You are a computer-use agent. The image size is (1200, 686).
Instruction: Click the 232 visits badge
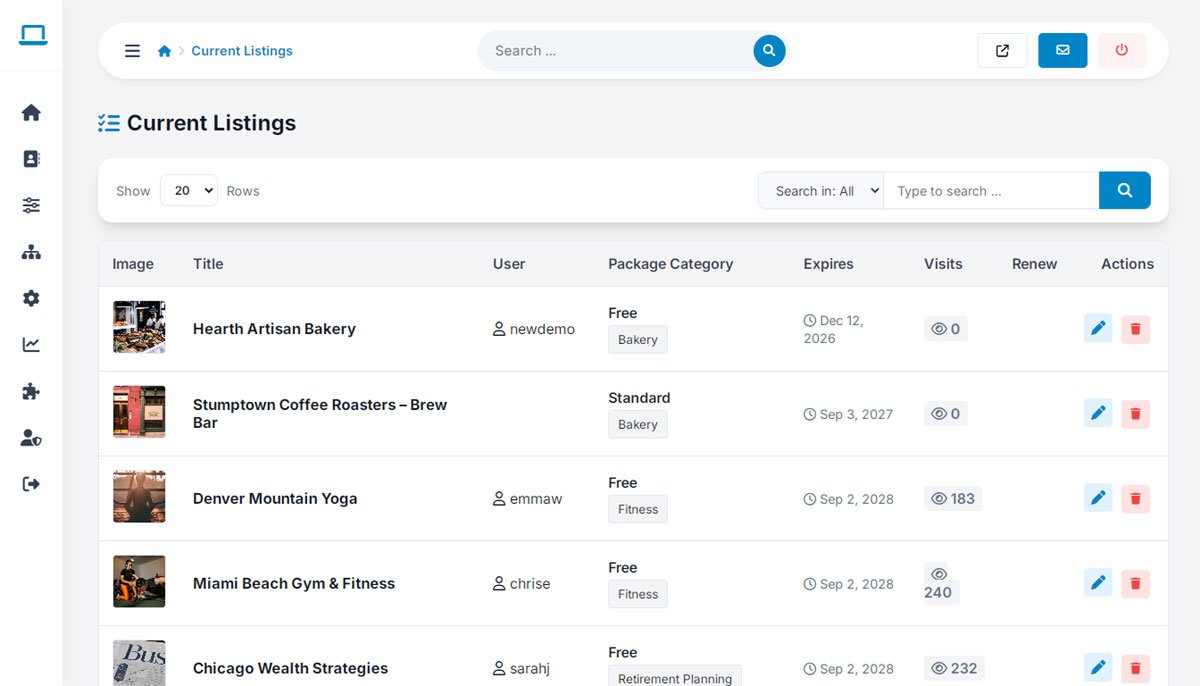(954, 668)
